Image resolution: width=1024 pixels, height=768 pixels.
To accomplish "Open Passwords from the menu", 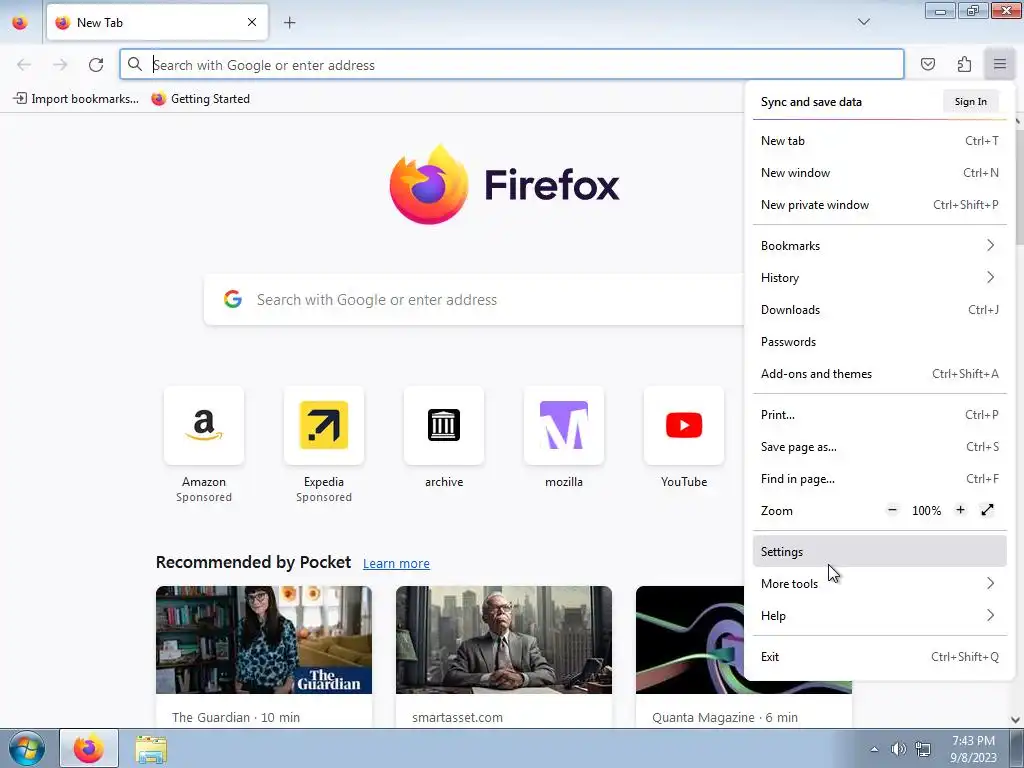I will click(x=880, y=342).
